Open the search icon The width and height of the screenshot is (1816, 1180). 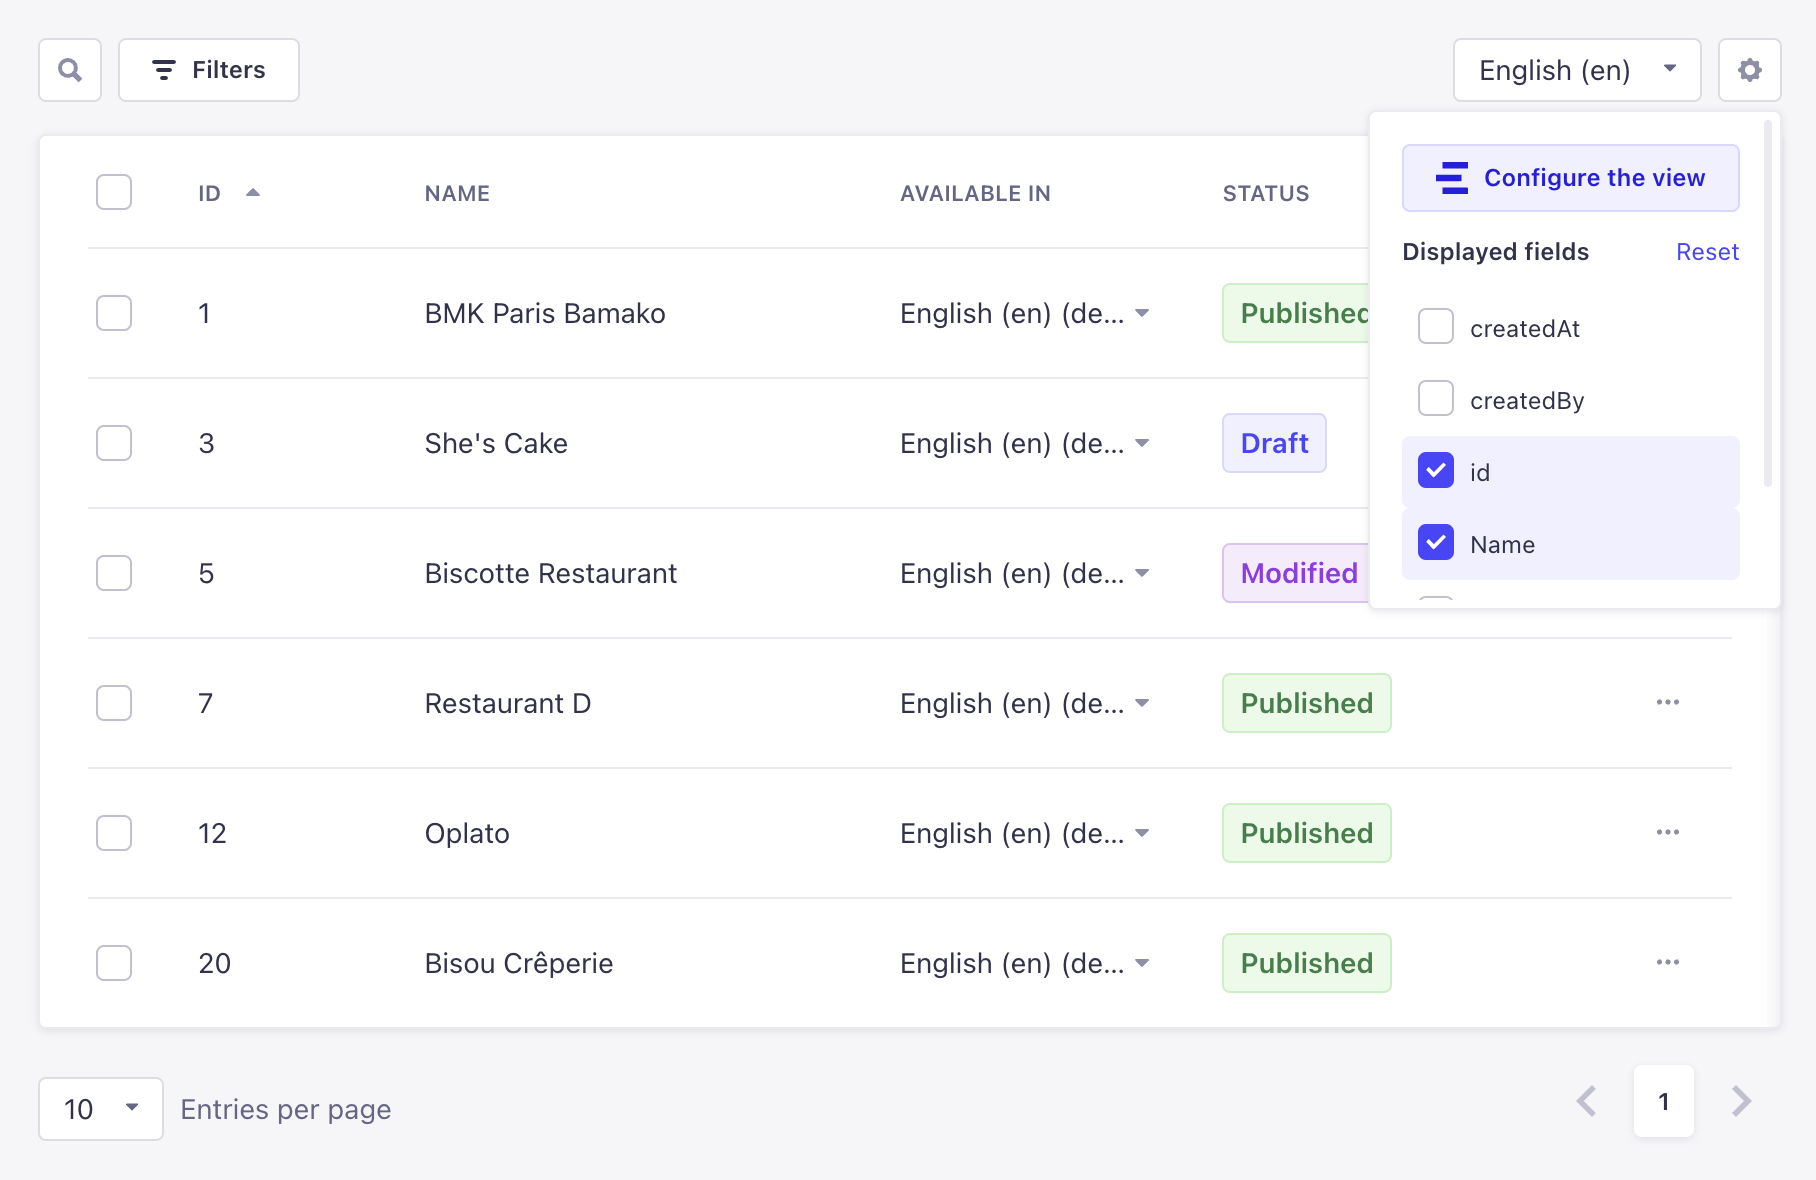[69, 70]
